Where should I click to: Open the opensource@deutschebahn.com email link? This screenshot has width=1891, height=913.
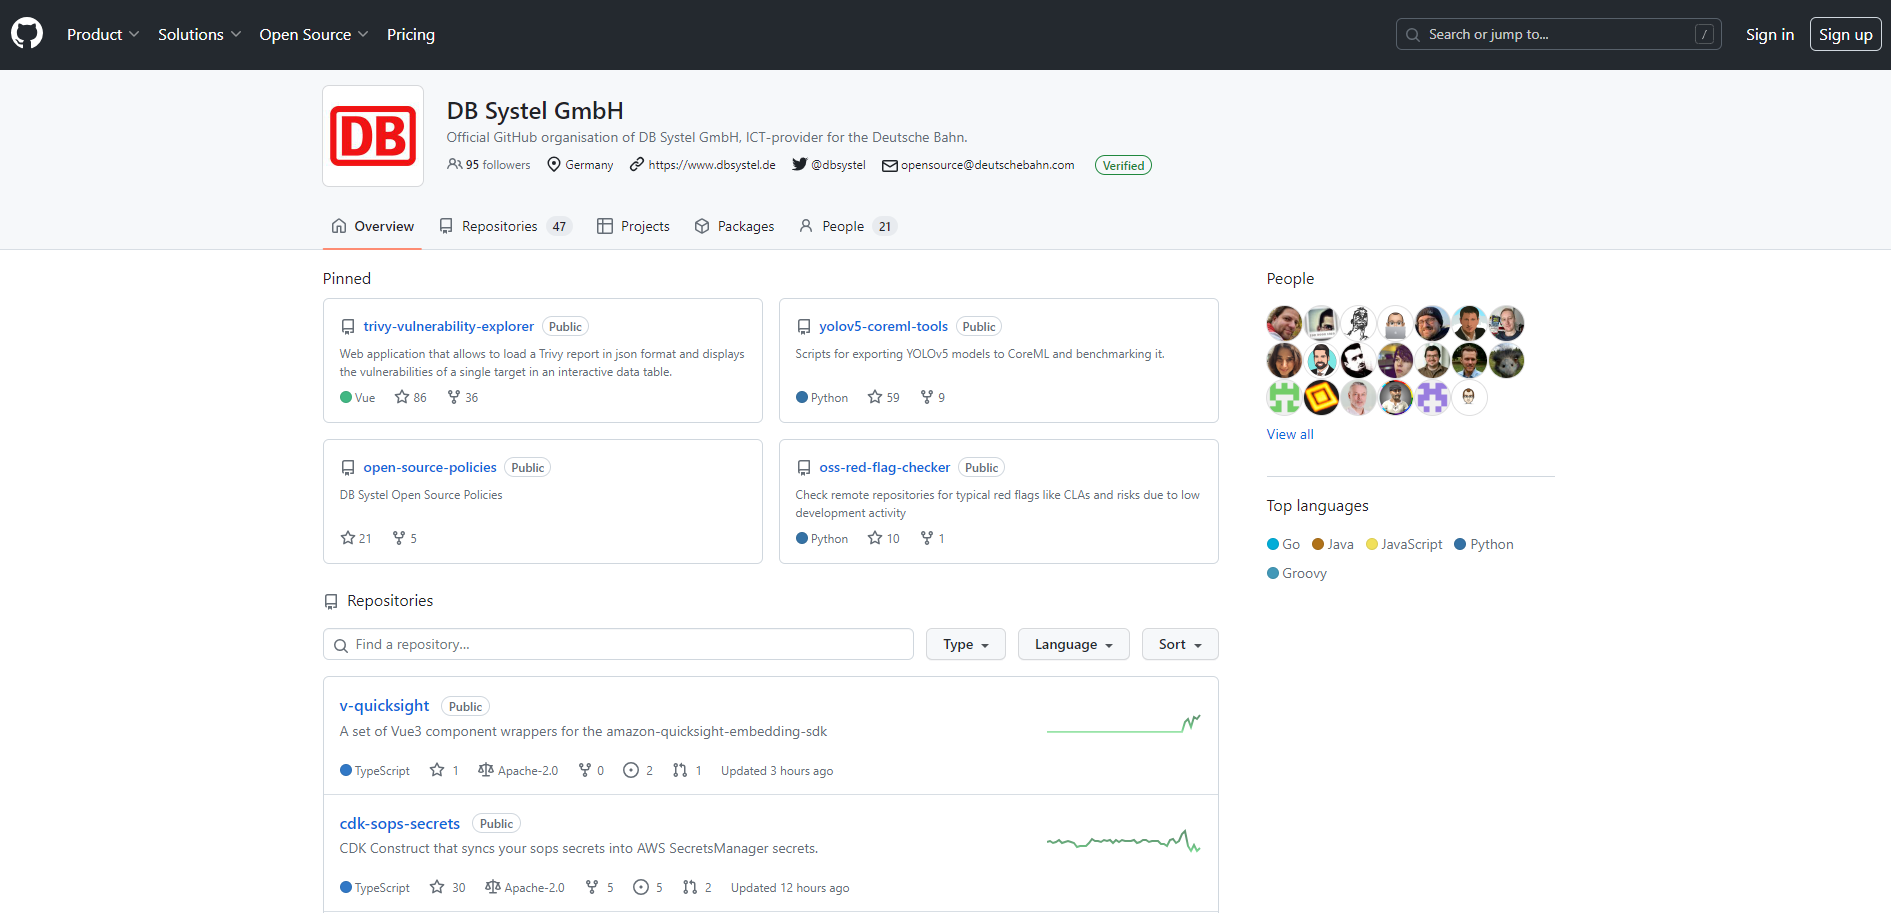tap(978, 165)
